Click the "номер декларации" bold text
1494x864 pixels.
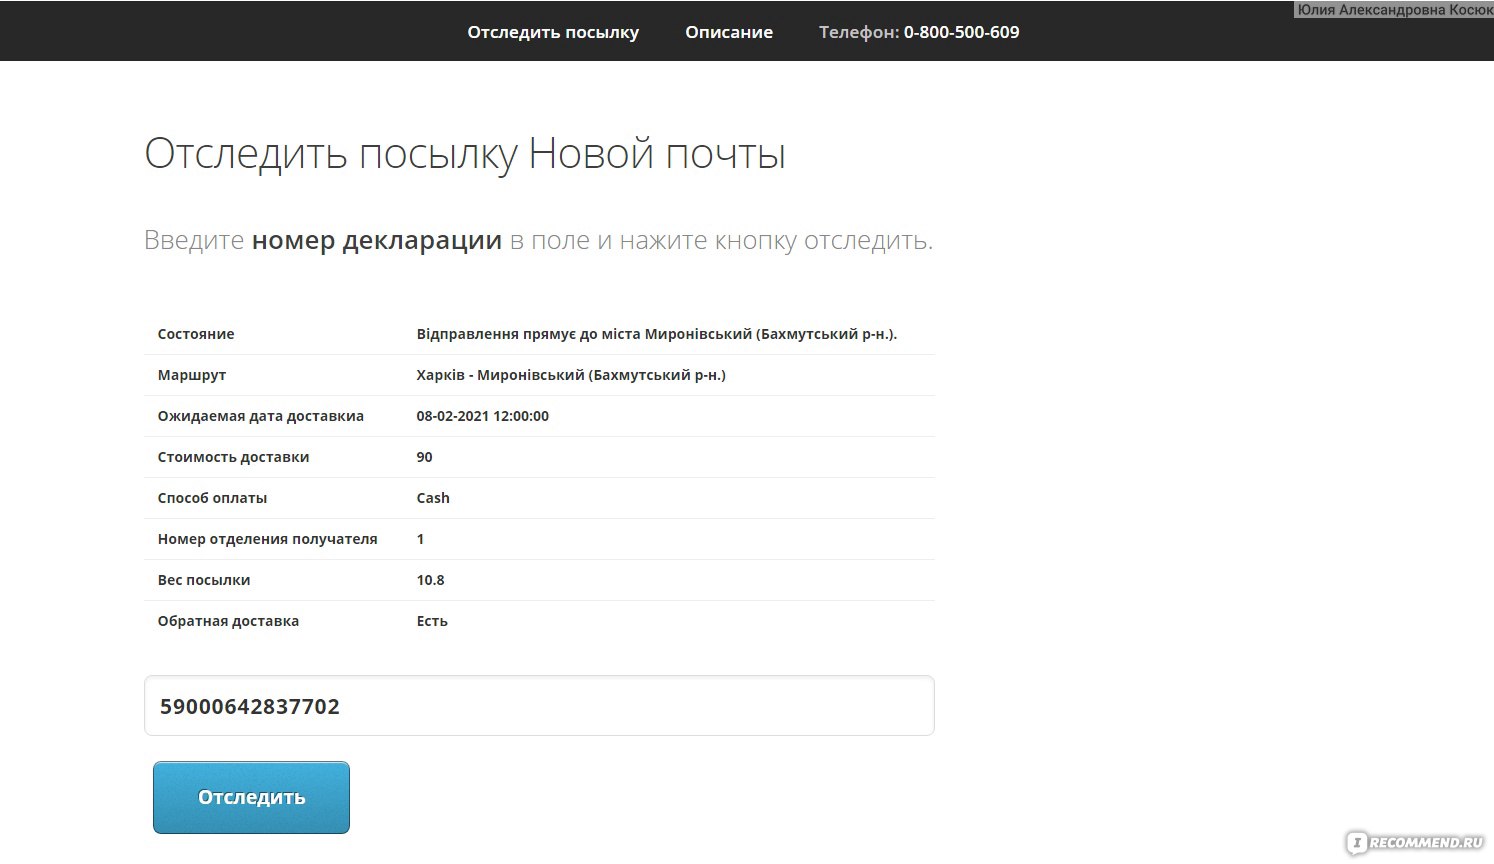[x=377, y=241]
